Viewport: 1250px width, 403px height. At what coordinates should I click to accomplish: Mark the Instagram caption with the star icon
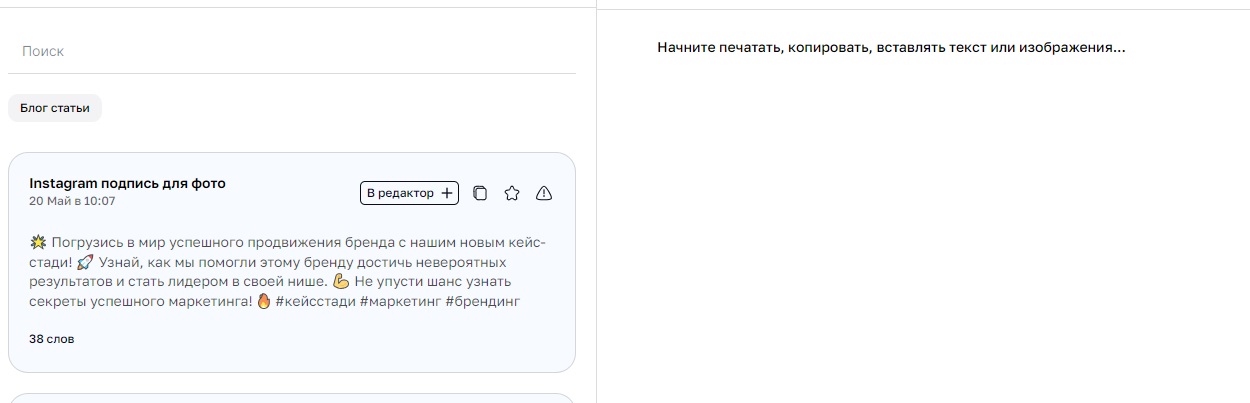512,193
